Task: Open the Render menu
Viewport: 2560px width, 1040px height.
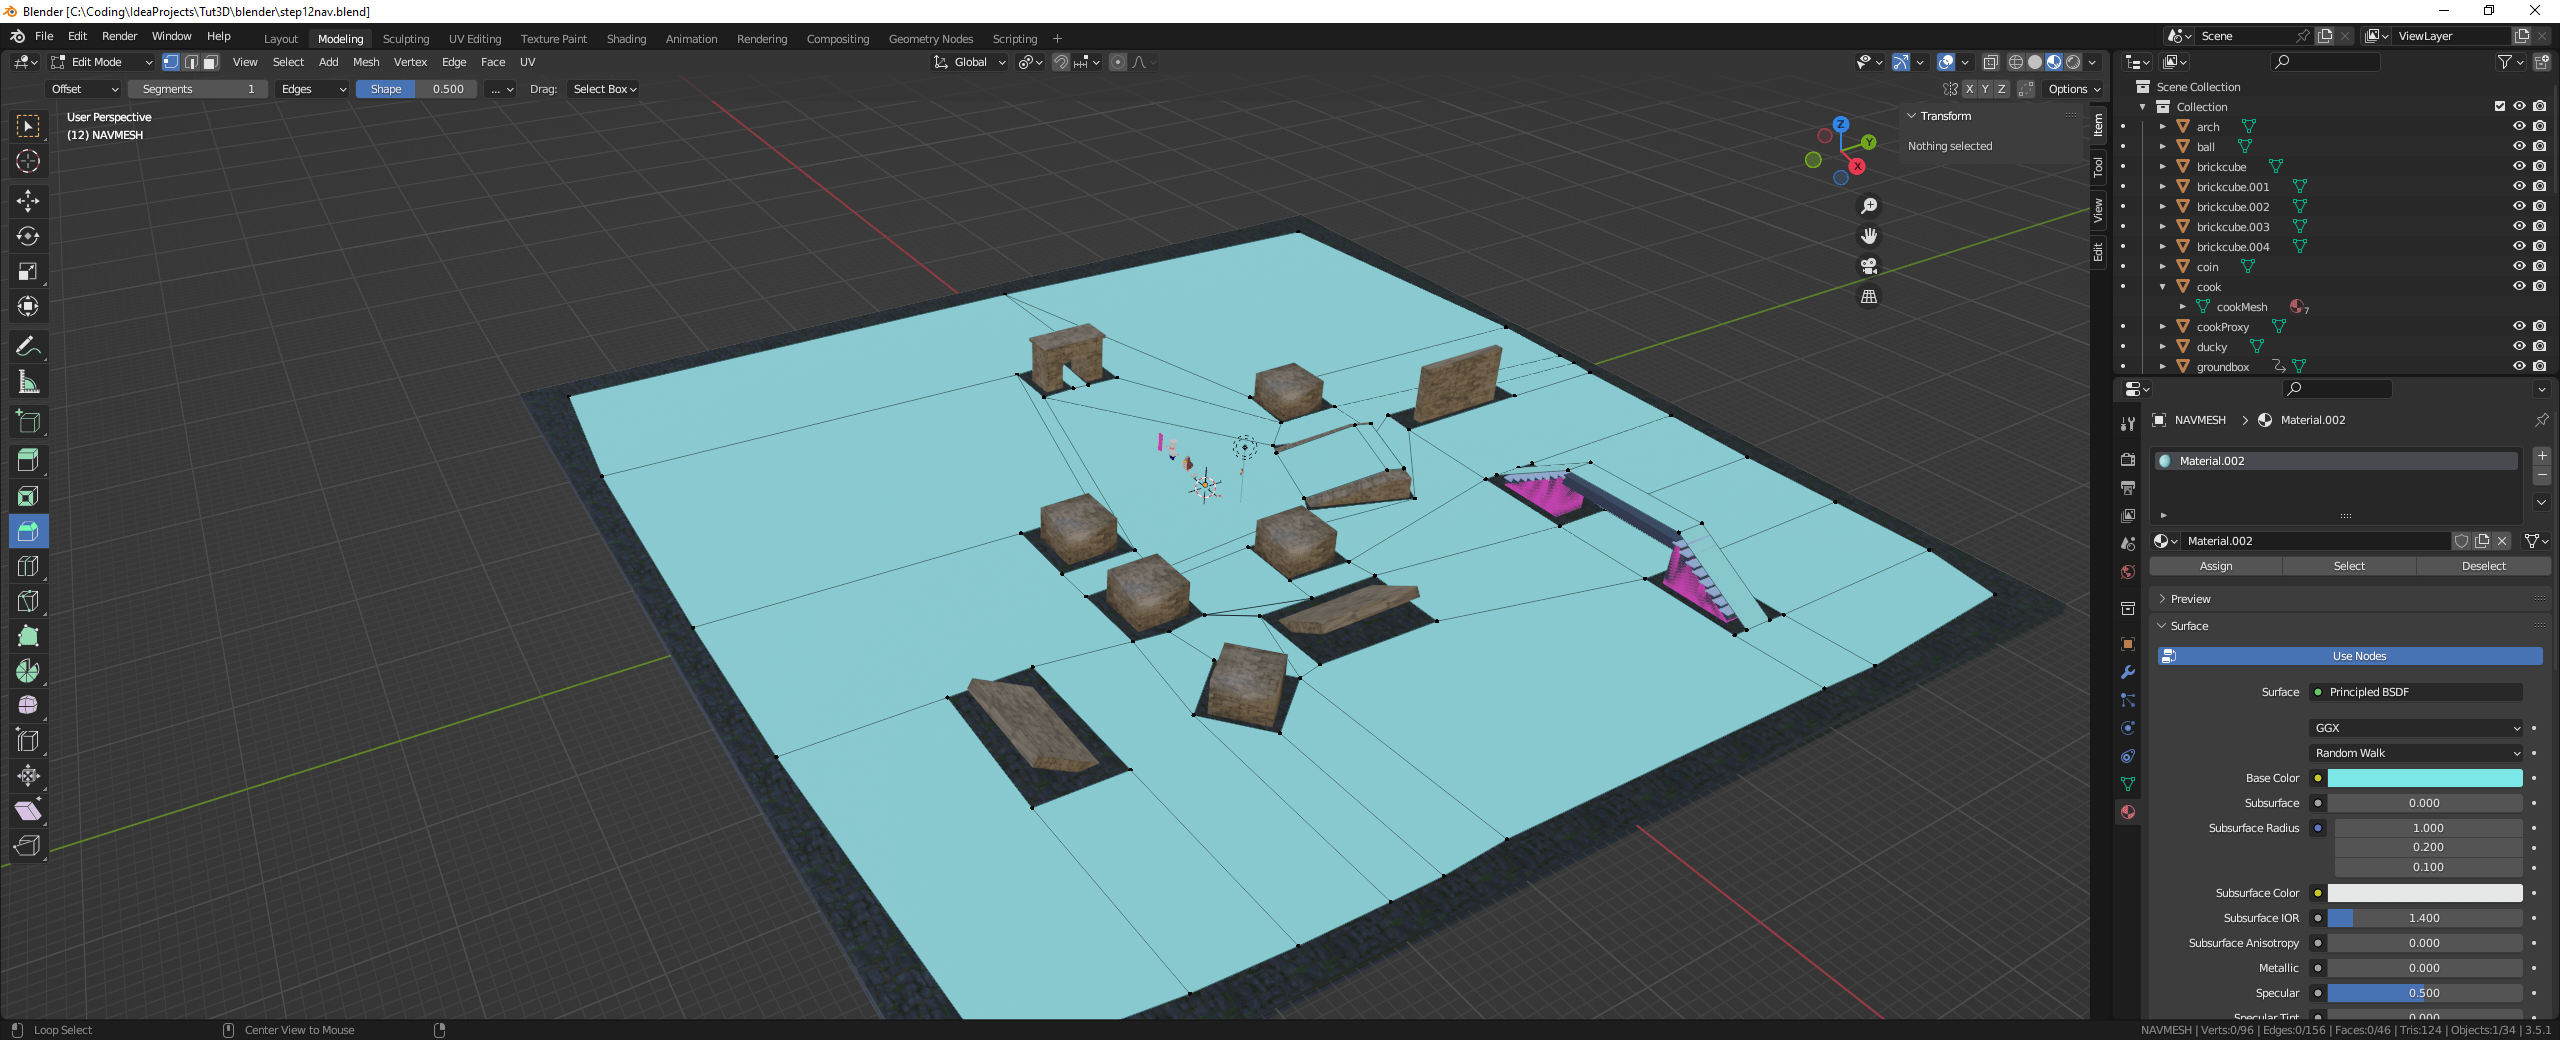Action: click(119, 36)
